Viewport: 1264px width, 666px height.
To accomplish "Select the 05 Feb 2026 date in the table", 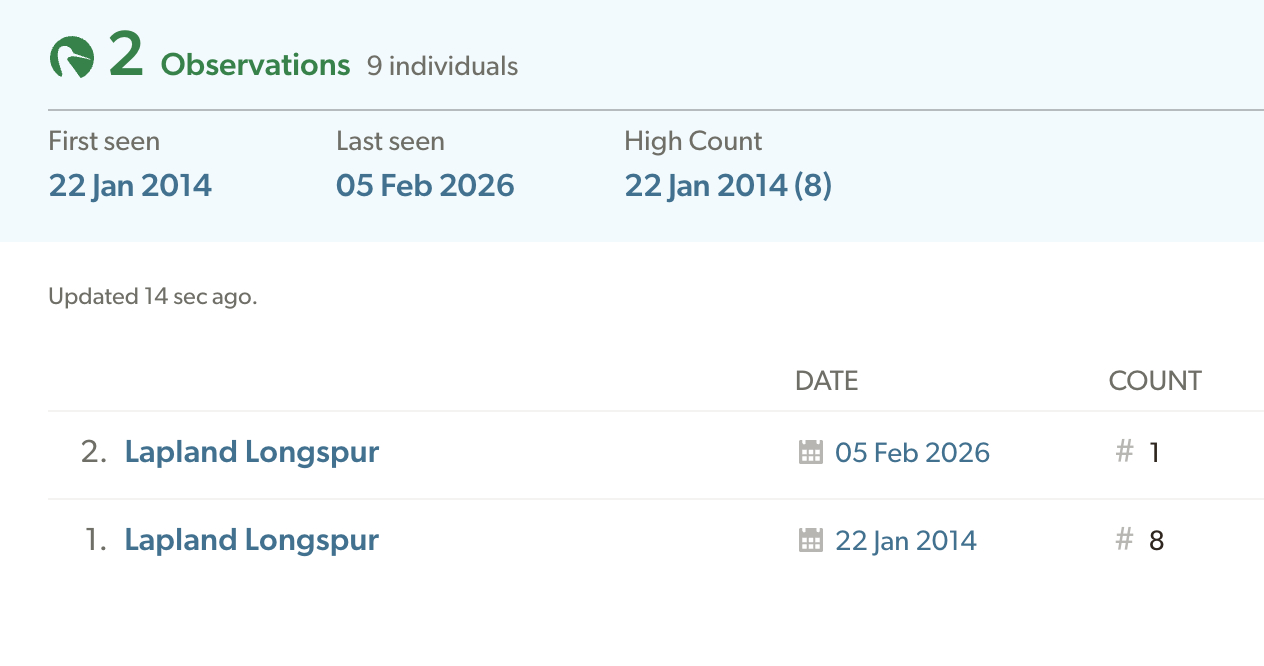I will (912, 453).
